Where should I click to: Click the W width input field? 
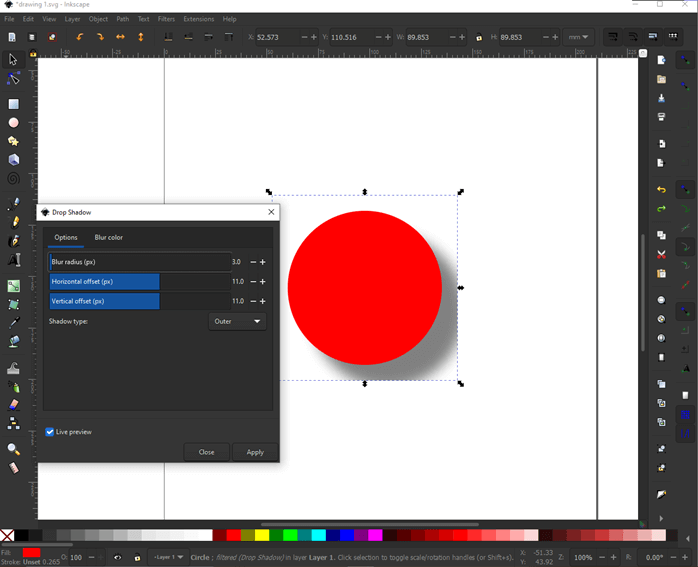(x=426, y=37)
